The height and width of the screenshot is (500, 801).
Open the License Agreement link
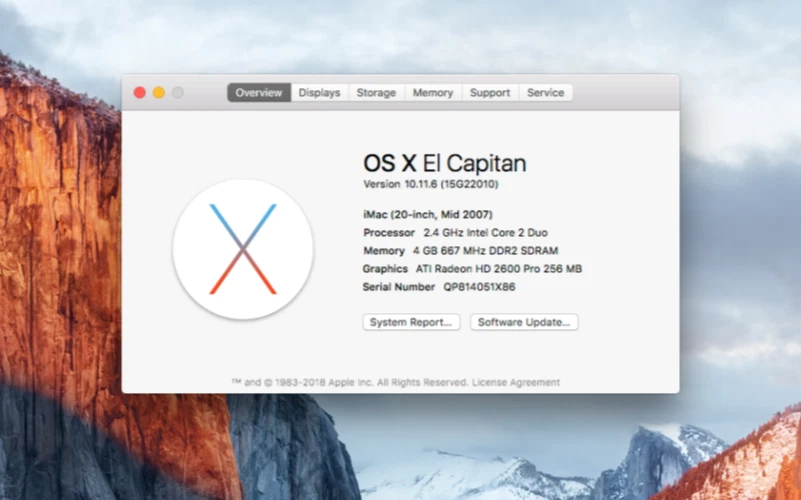pyautogui.click(x=515, y=382)
